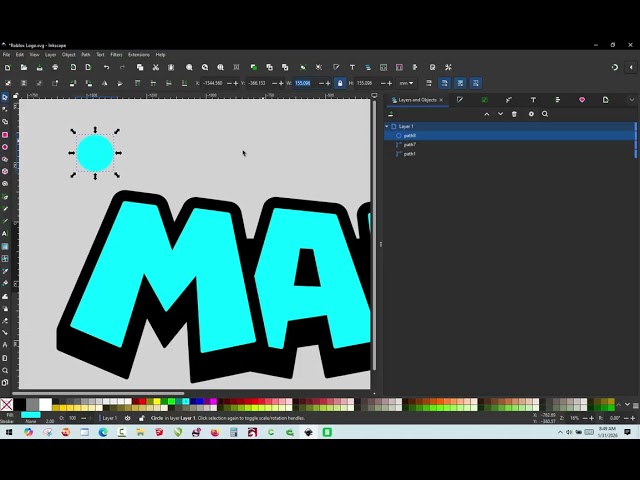
Task: Toggle the first highlighted transform option button
Action: 444,83
